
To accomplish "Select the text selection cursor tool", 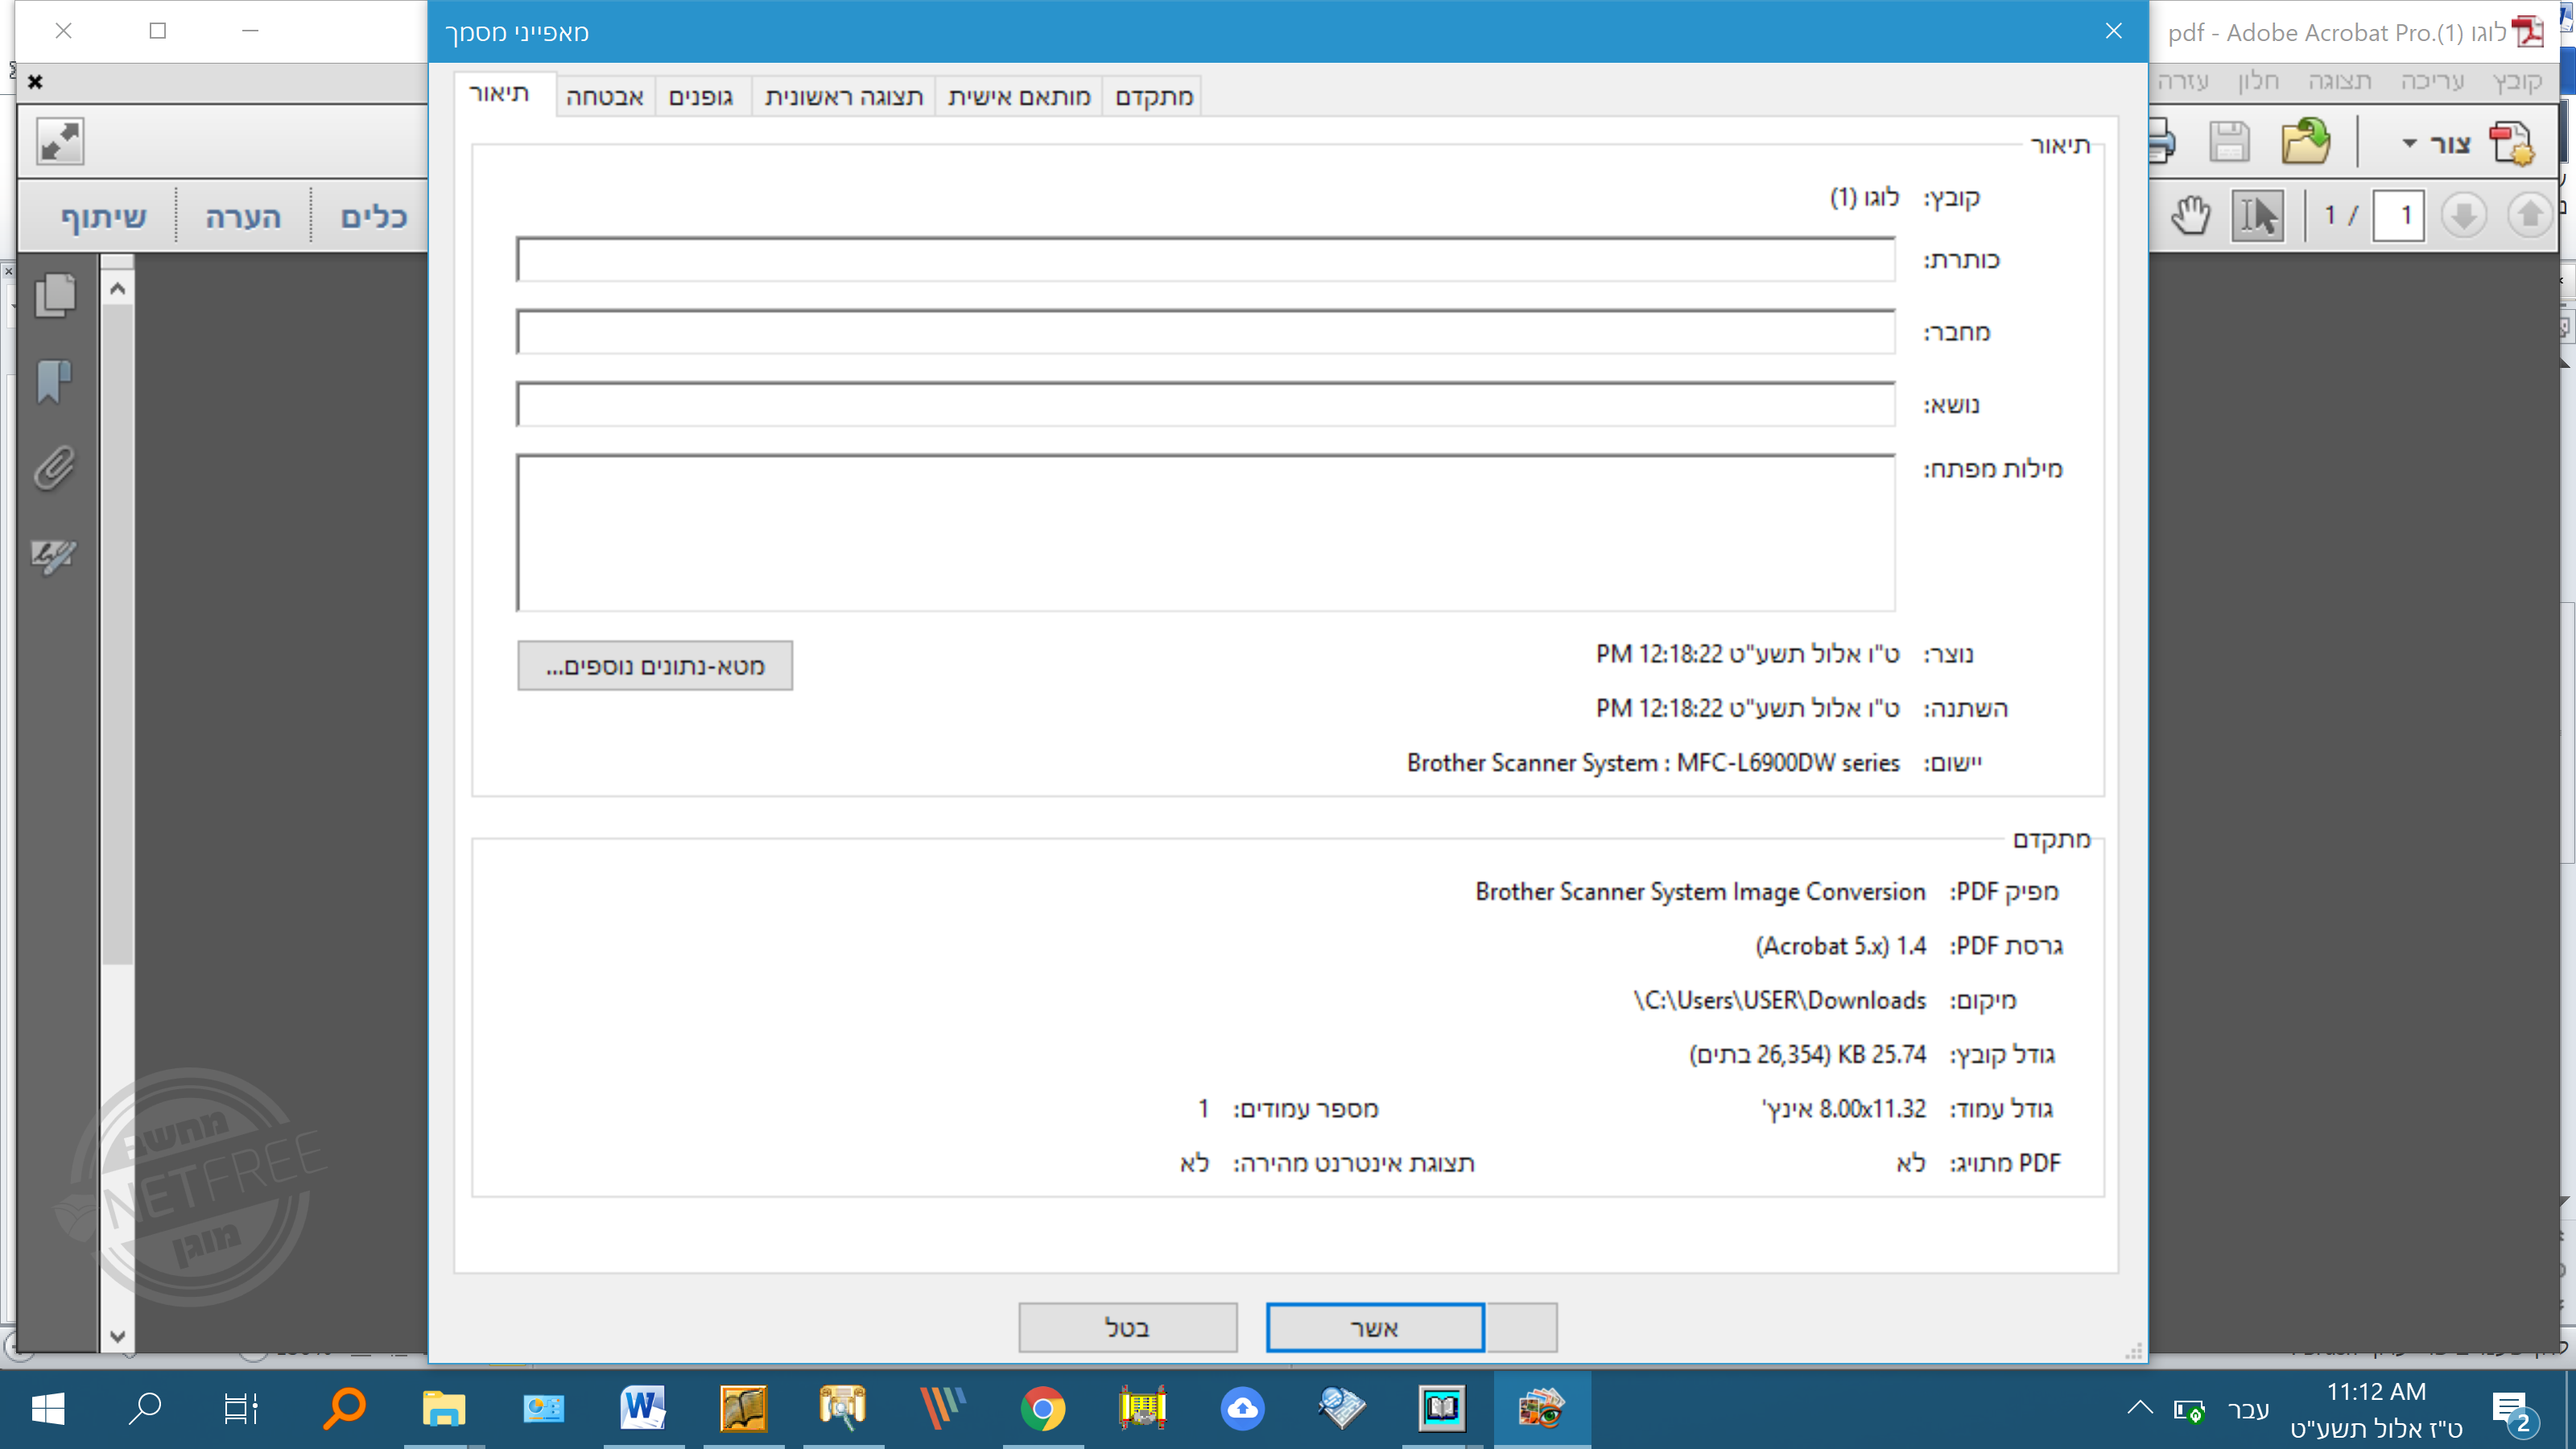I will [x=2257, y=215].
